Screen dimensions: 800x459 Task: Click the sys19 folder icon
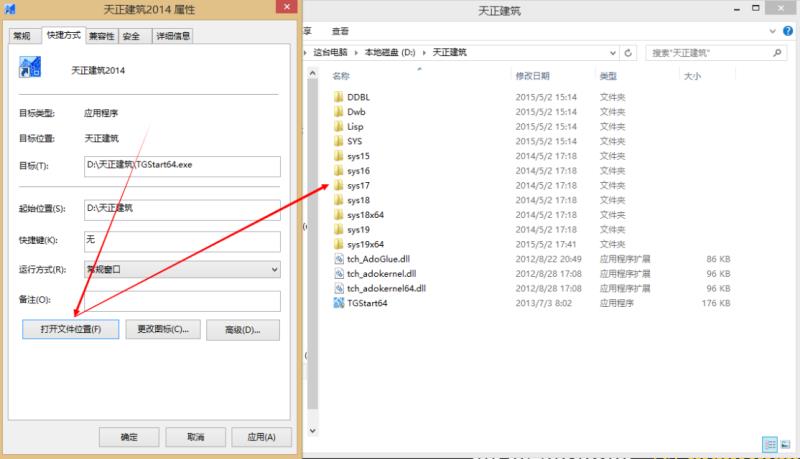coord(338,230)
